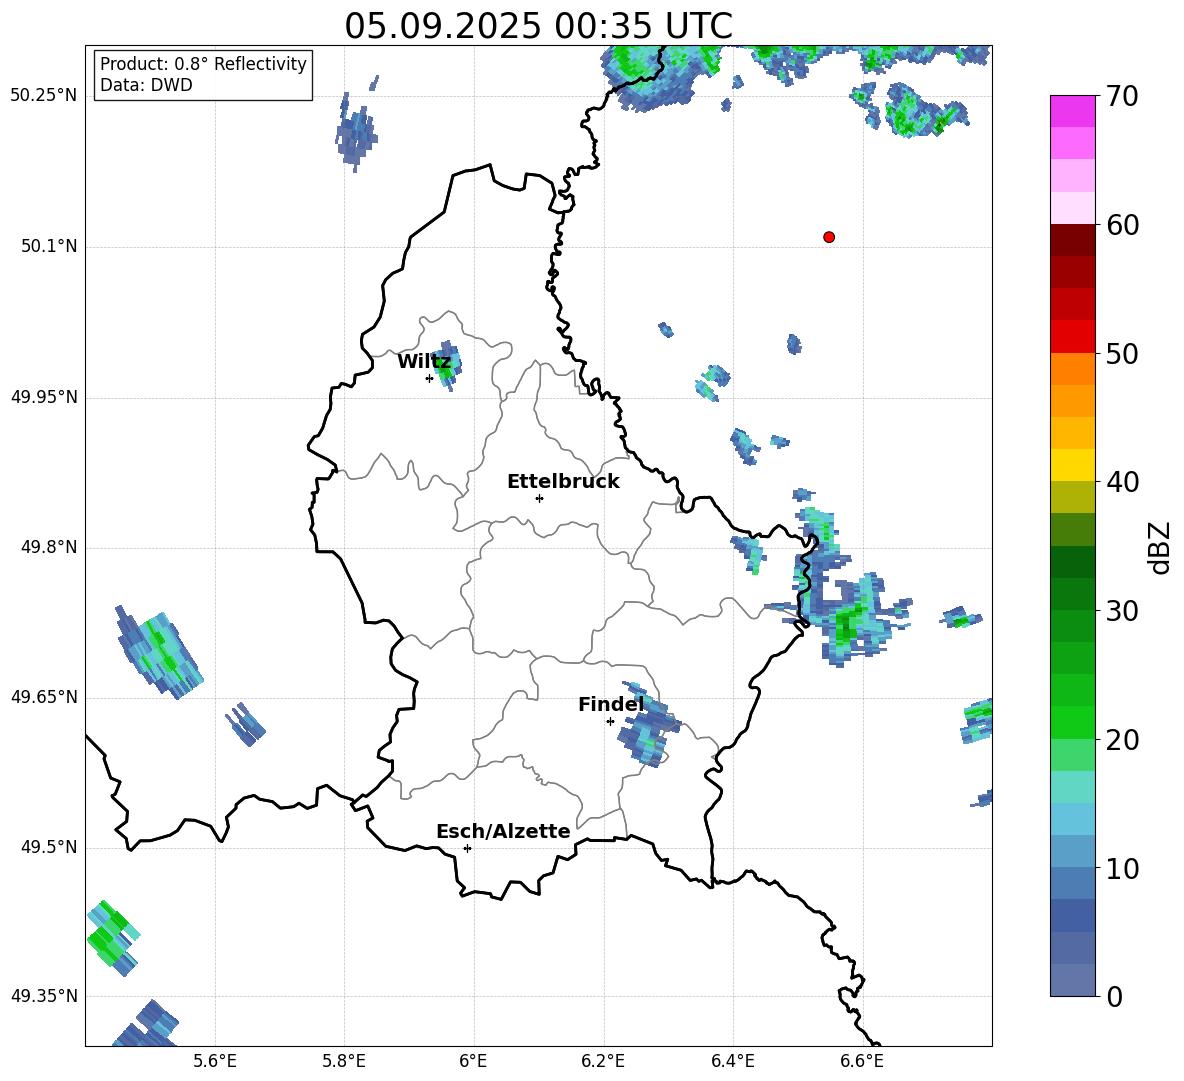Screen dimensions: 1184x1081
Task: Click the dark red colorbar band just below 60
Action: click(1072, 240)
